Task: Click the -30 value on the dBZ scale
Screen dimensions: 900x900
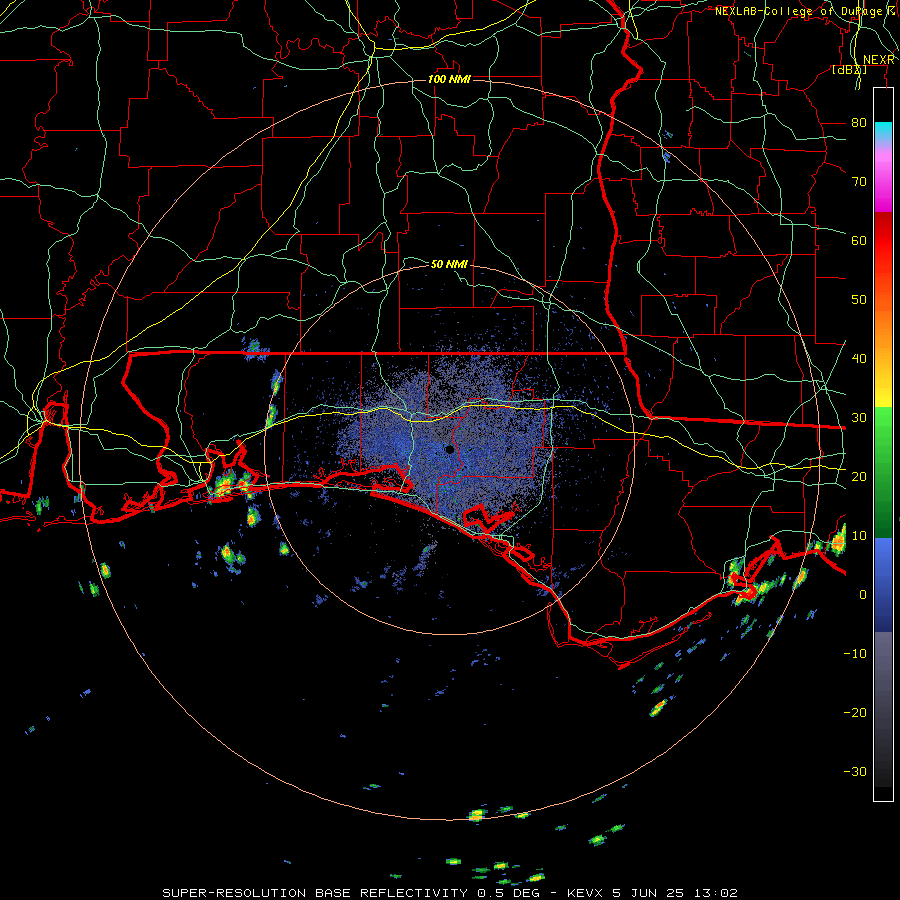Action: click(855, 771)
